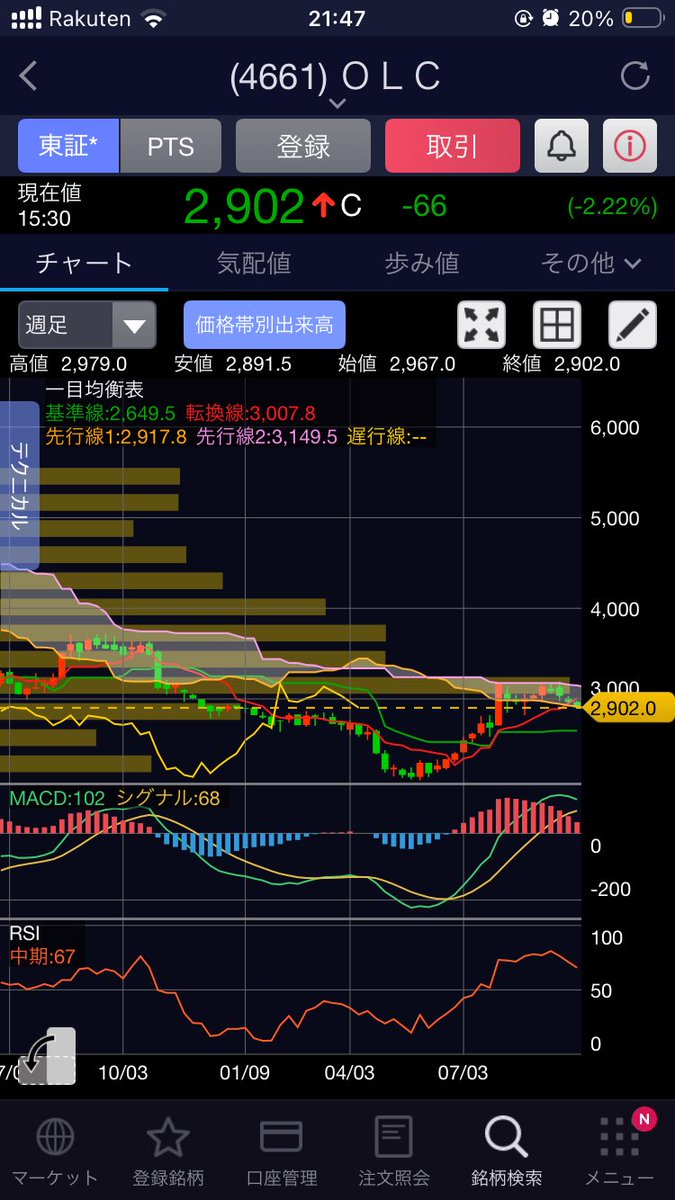Select the pencil drawing tool icon
The image size is (675, 1200).
(633, 325)
